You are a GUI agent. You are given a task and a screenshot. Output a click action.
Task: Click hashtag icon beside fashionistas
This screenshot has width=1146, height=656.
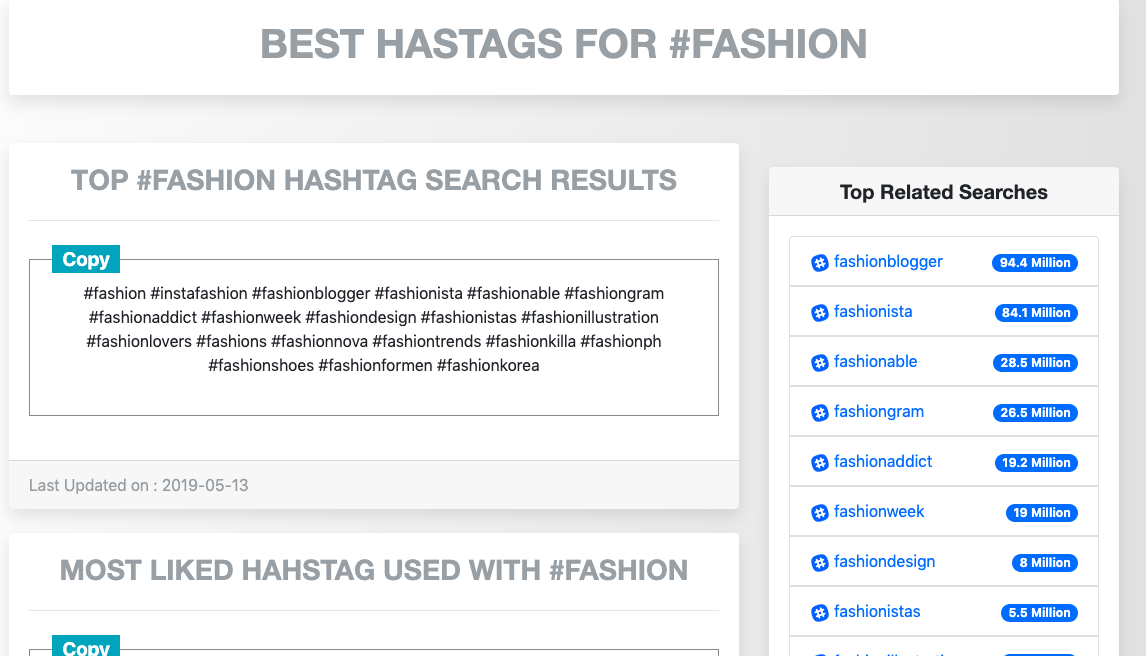[820, 613]
